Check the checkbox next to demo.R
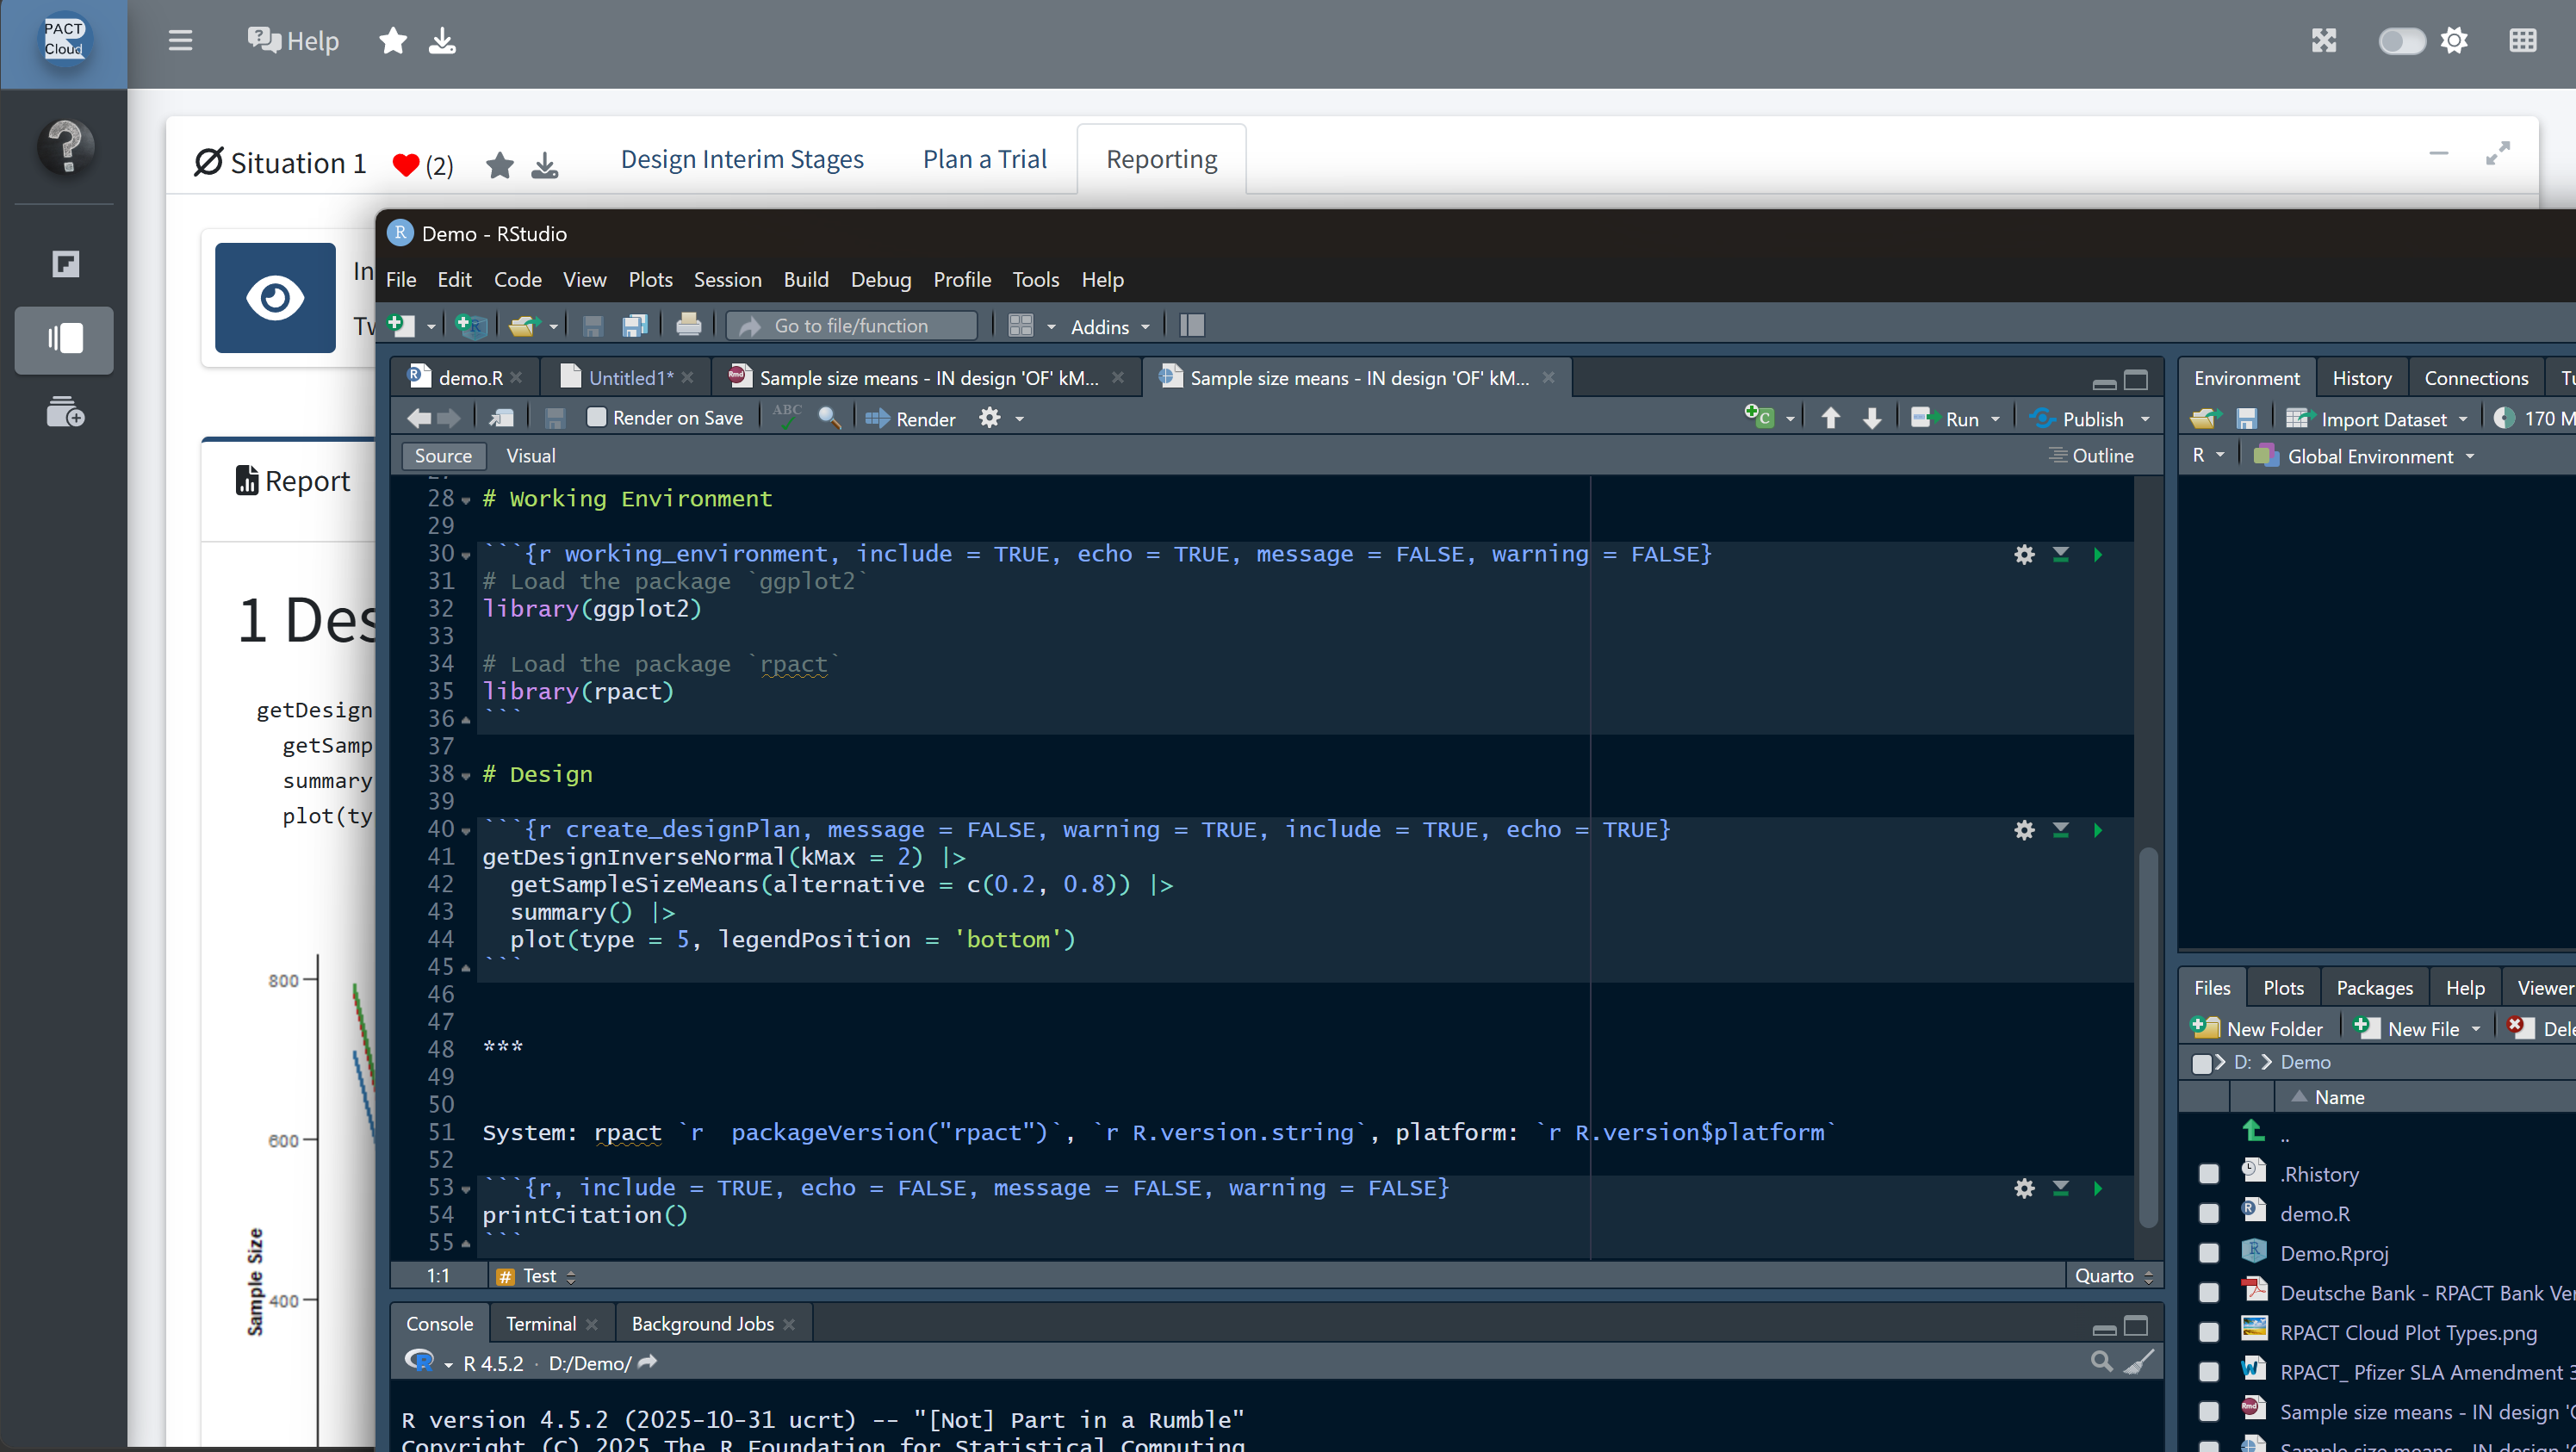 (x=2209, y=1214)
